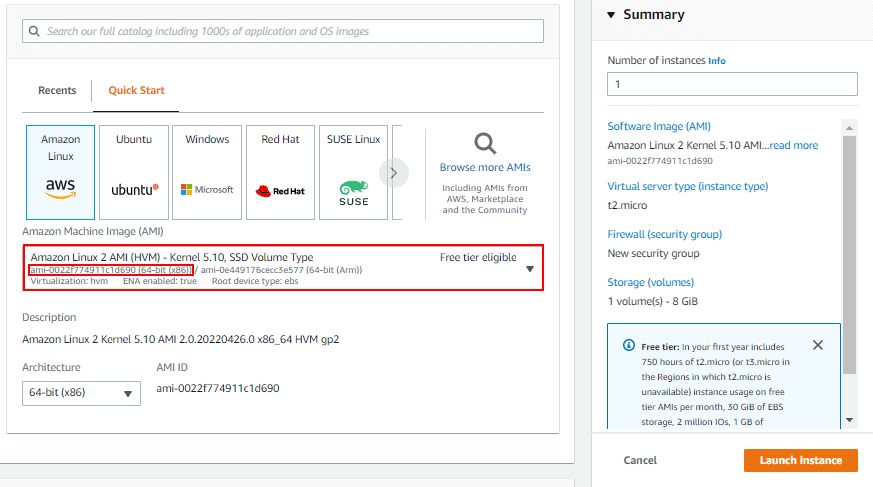Click the AMI catalog search magnifier icon
This screenshot has width=873, height=487.
pos(34,31)
